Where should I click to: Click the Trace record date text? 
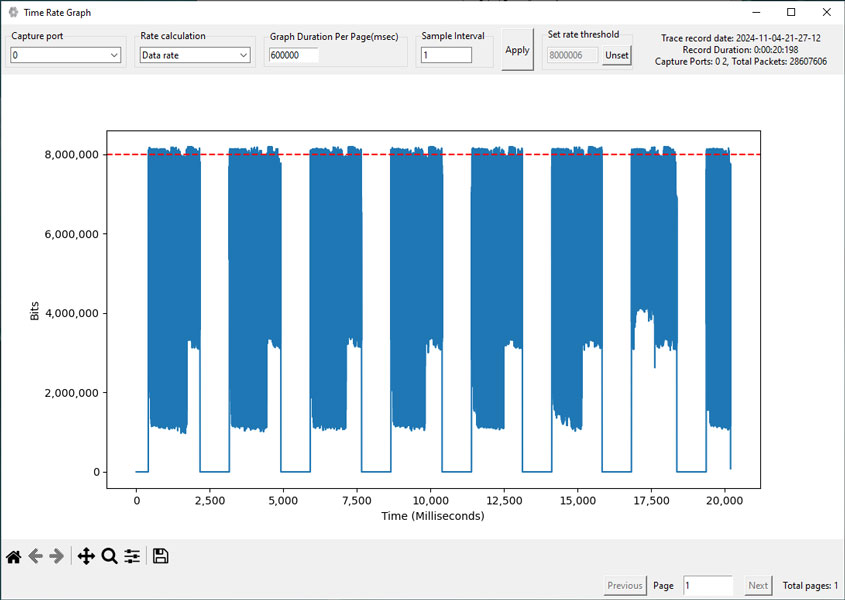741,38
